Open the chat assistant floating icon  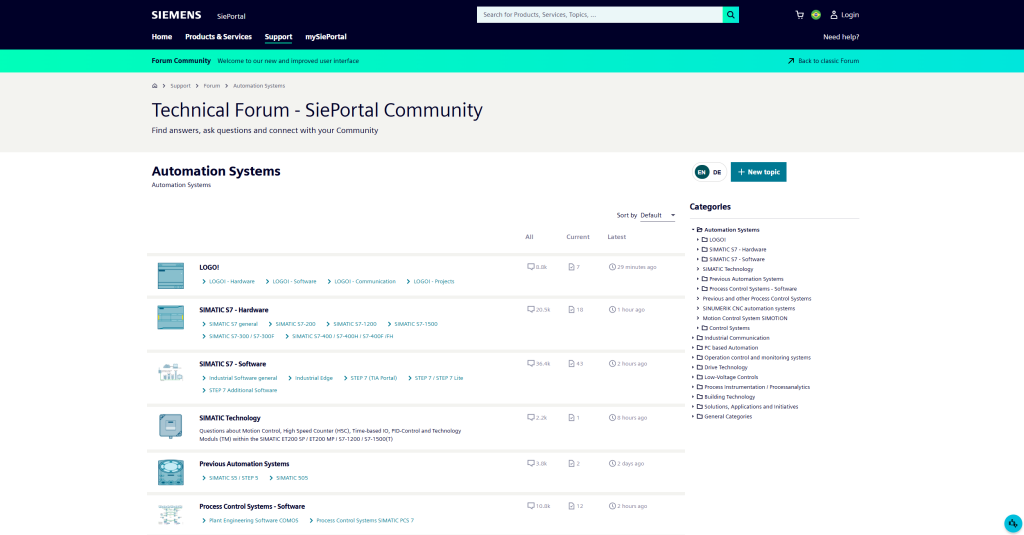click(x=1012, y=523)
